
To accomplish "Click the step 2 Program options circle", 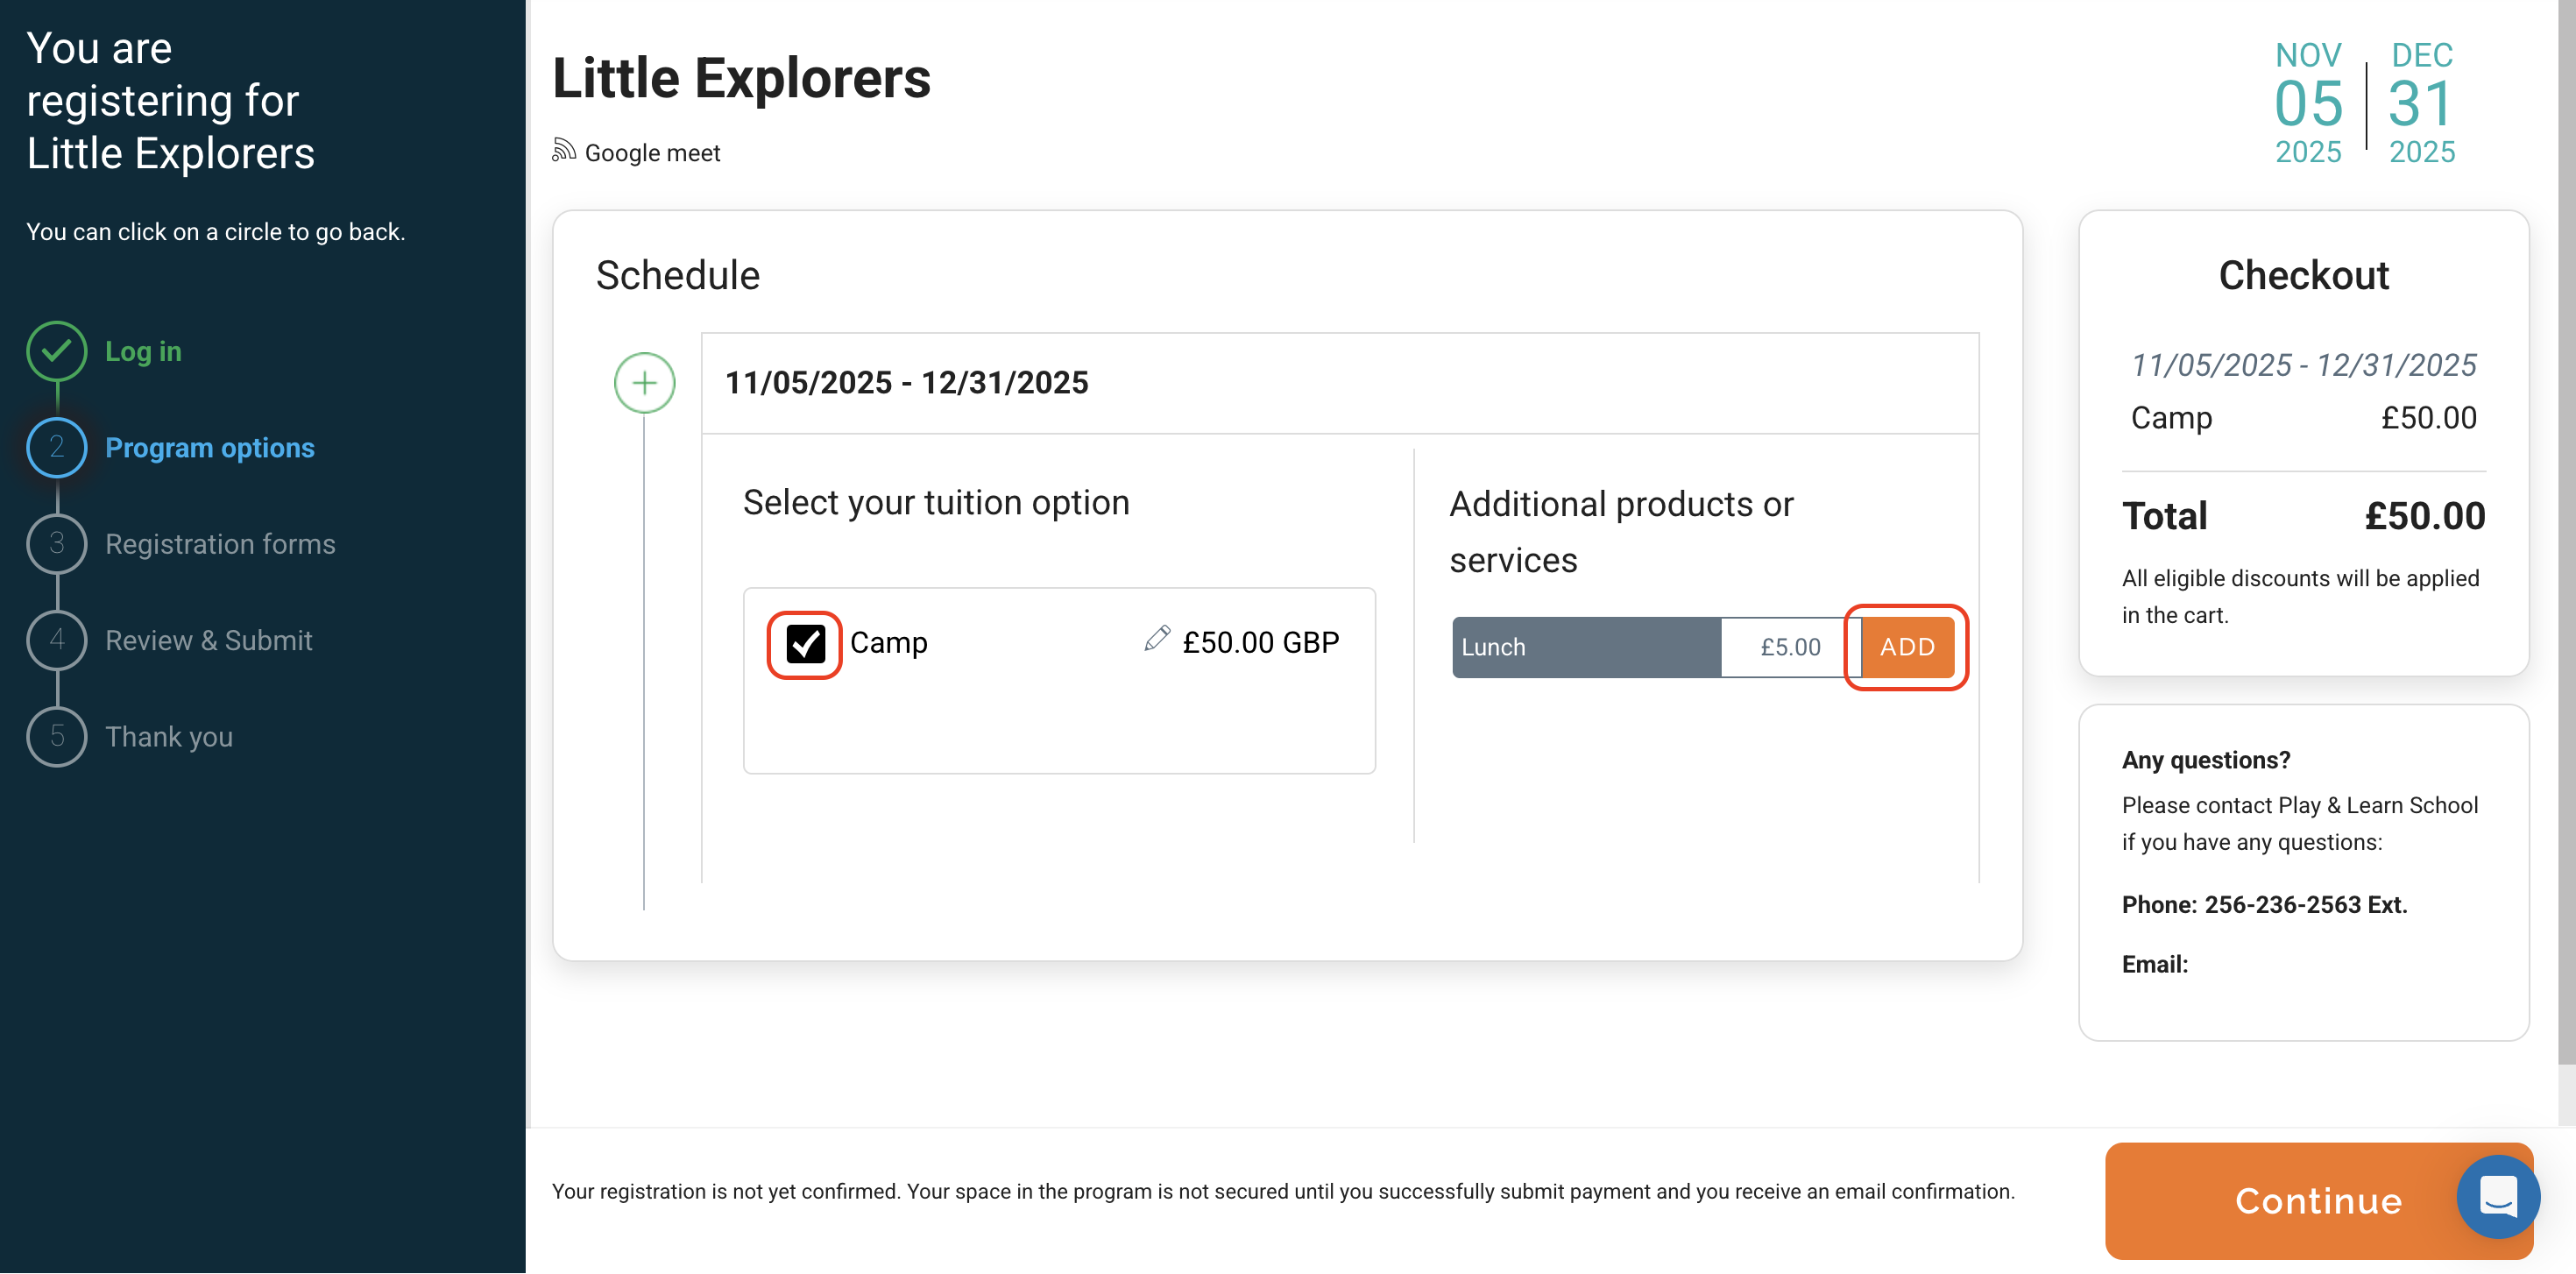I will (x=57, y=447).
